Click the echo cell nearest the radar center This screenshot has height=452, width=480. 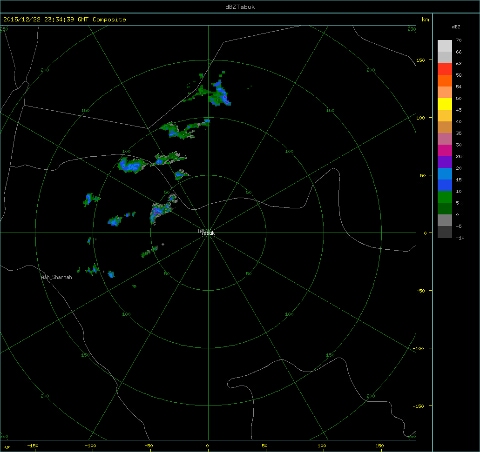click(163, 209)
